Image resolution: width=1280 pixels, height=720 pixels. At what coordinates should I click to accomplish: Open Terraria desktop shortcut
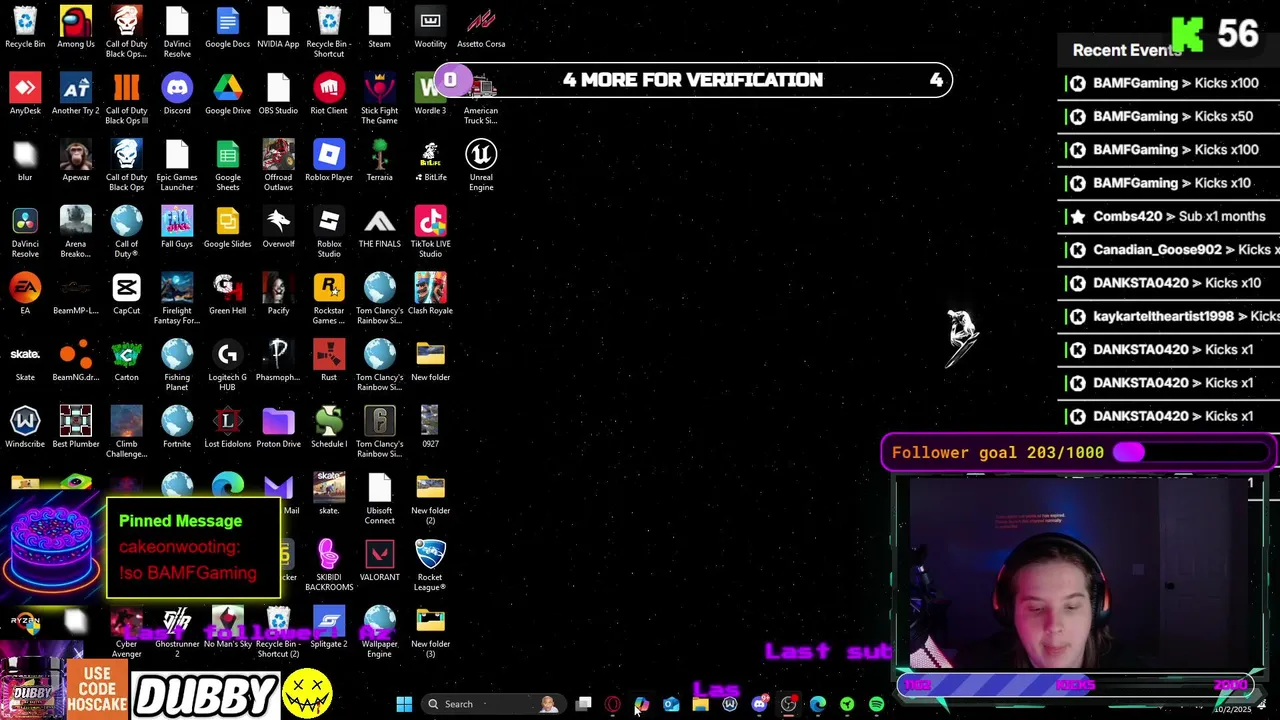coord(379,162)
